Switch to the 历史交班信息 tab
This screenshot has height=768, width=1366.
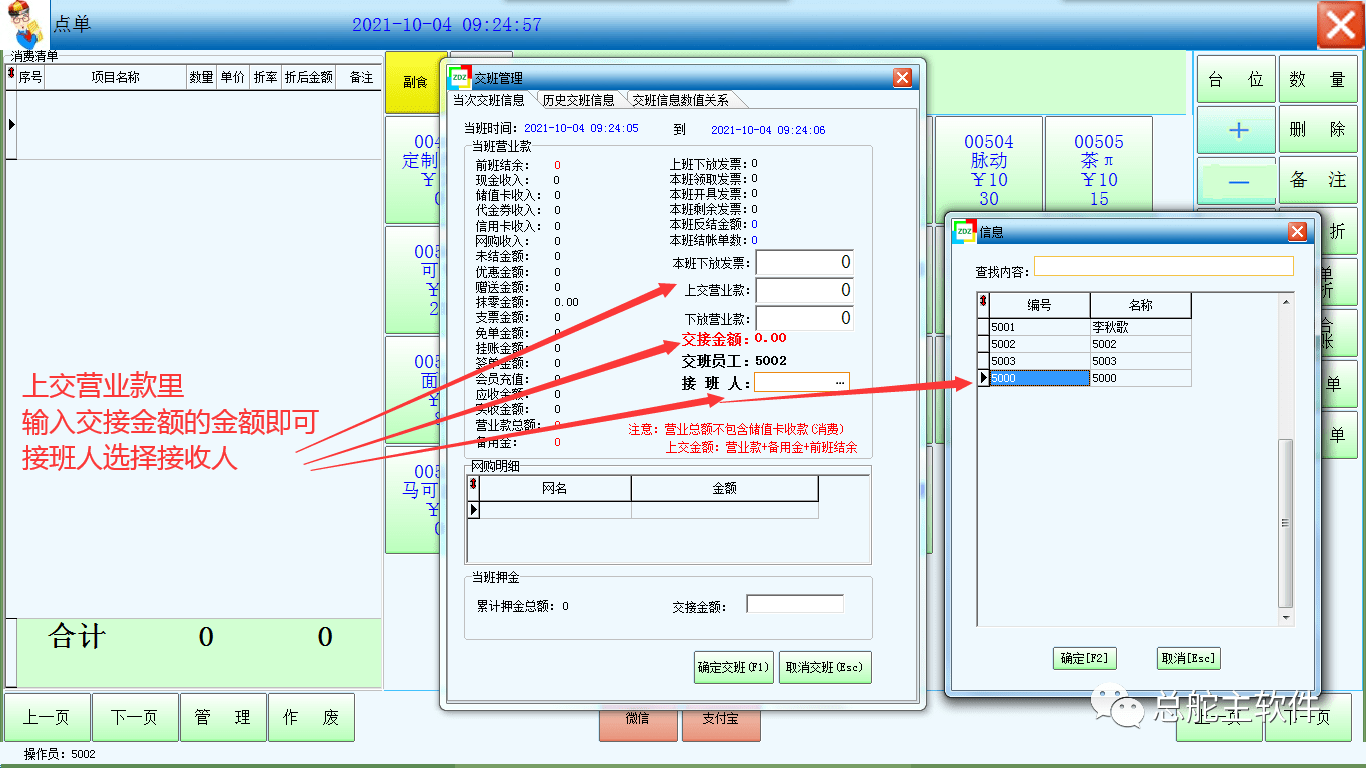[x=578, y=100]
